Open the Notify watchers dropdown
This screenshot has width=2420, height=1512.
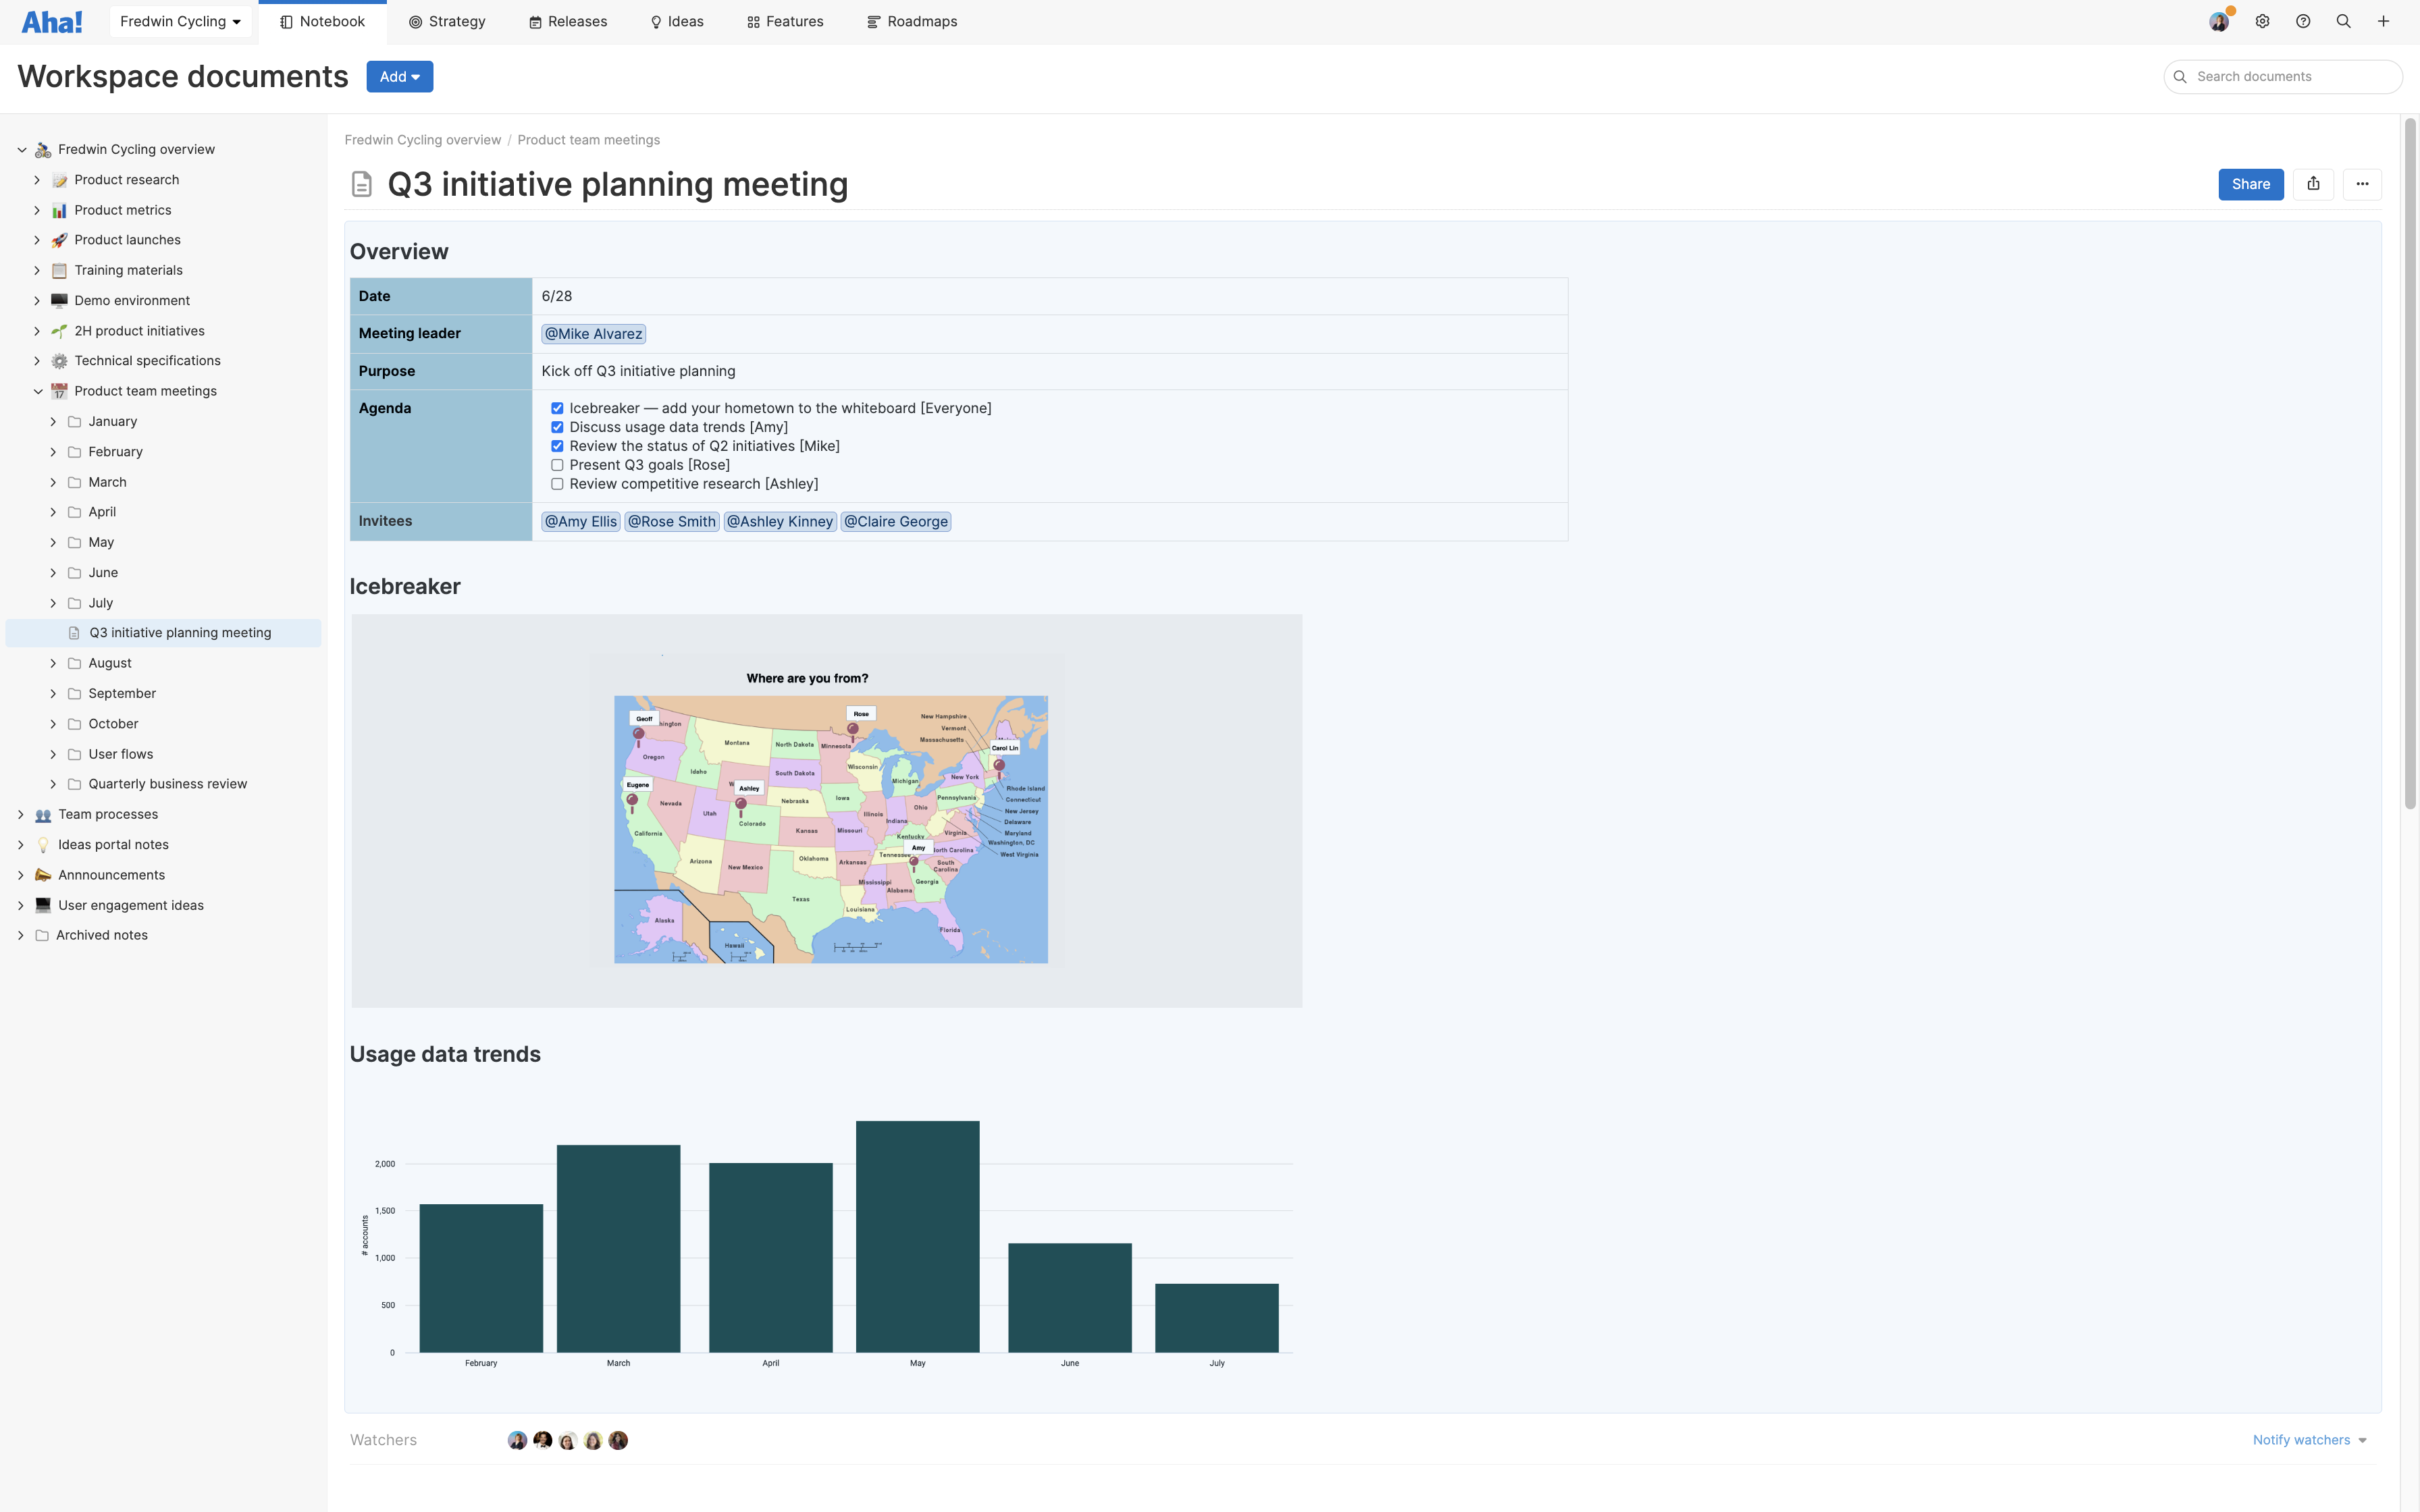(2309, 1440)
